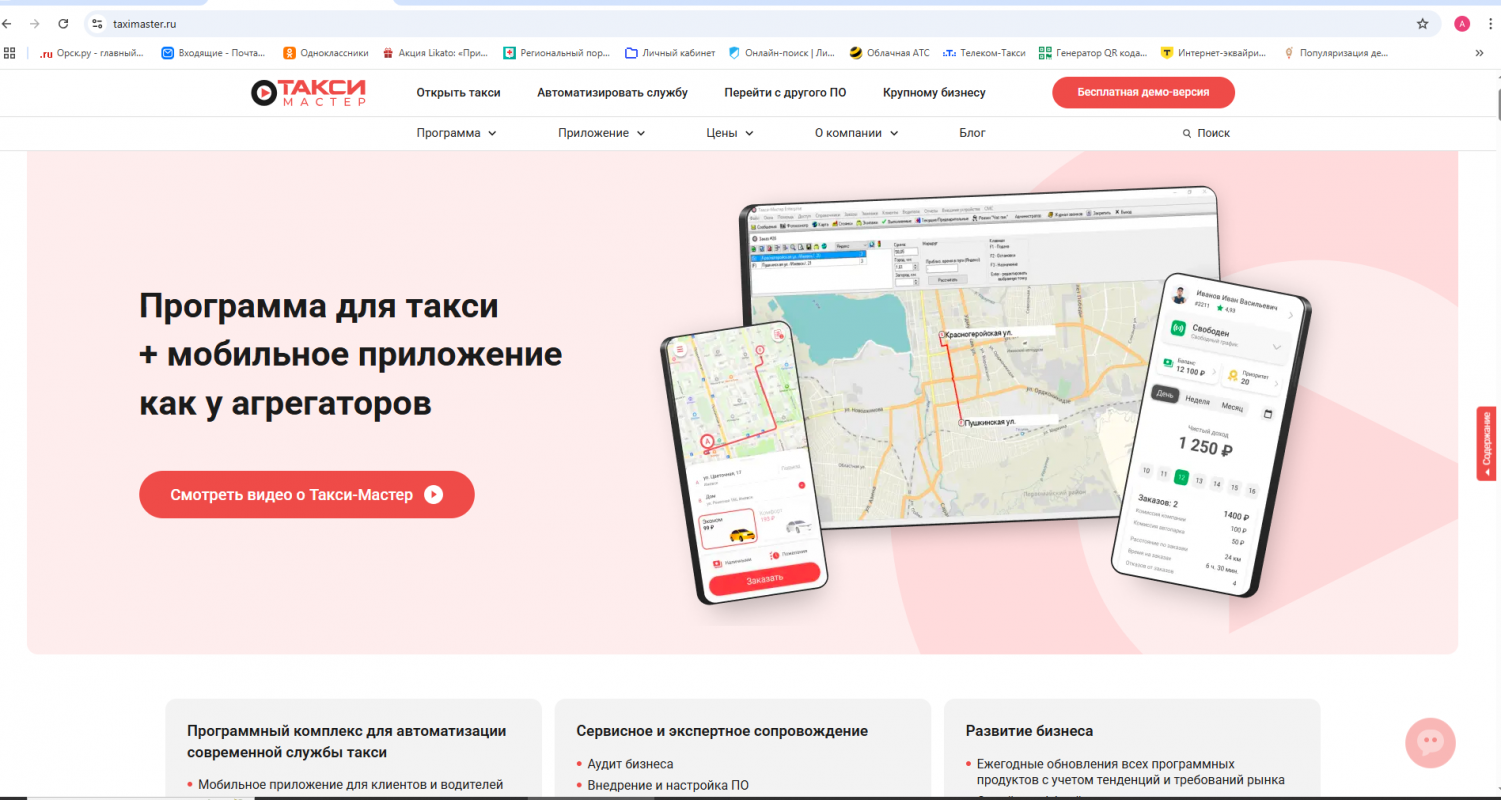Click the Бесплатная демо-версия button
Image resolution: width=1501 pixels, height=800 pixels.
pyautogui.click(x=1143, y=92)
